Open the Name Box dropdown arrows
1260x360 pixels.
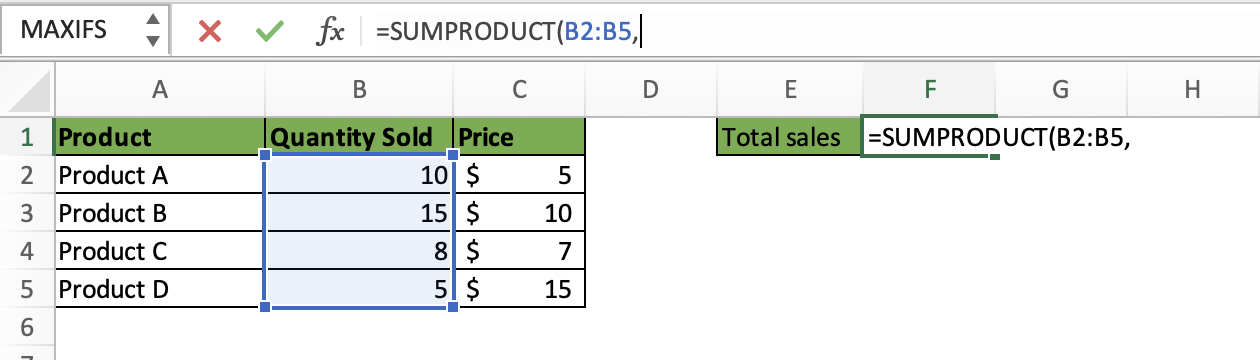coord(151,31)
